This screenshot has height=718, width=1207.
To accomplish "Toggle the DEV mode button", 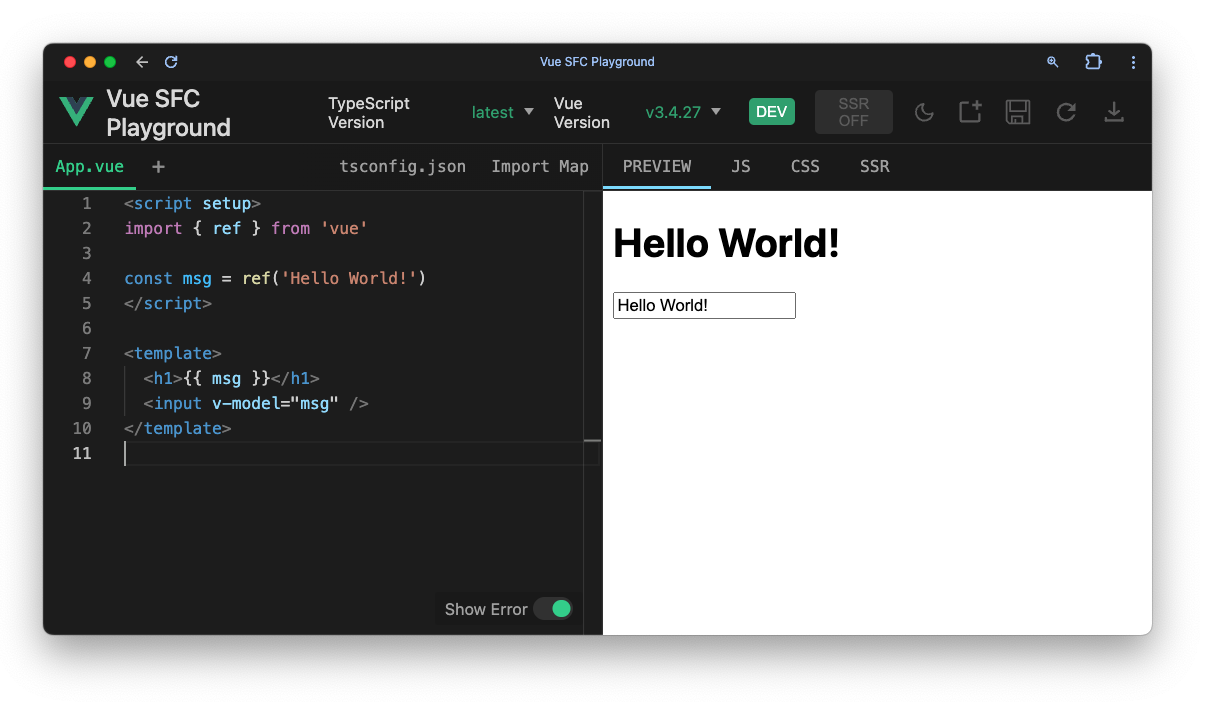I will click(772, 112).
